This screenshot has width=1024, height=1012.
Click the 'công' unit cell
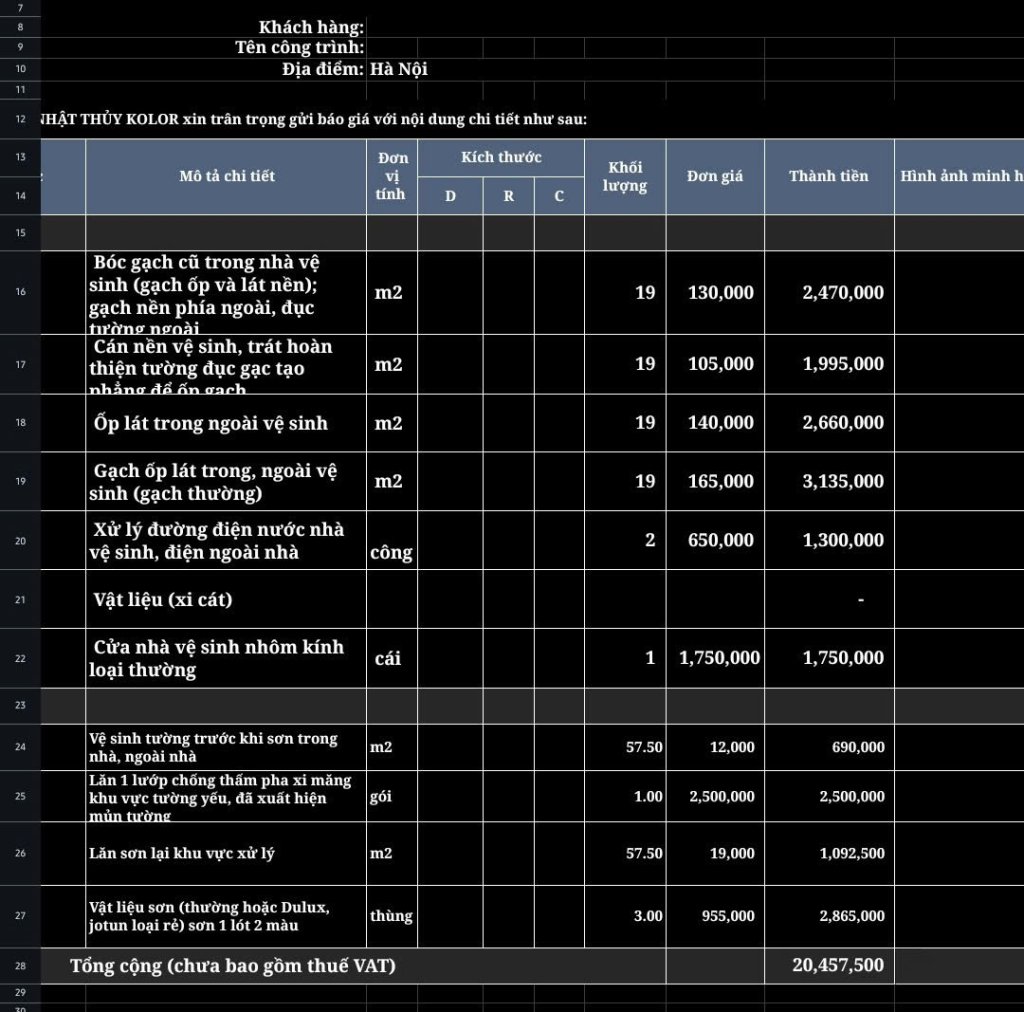coord(392,541)
